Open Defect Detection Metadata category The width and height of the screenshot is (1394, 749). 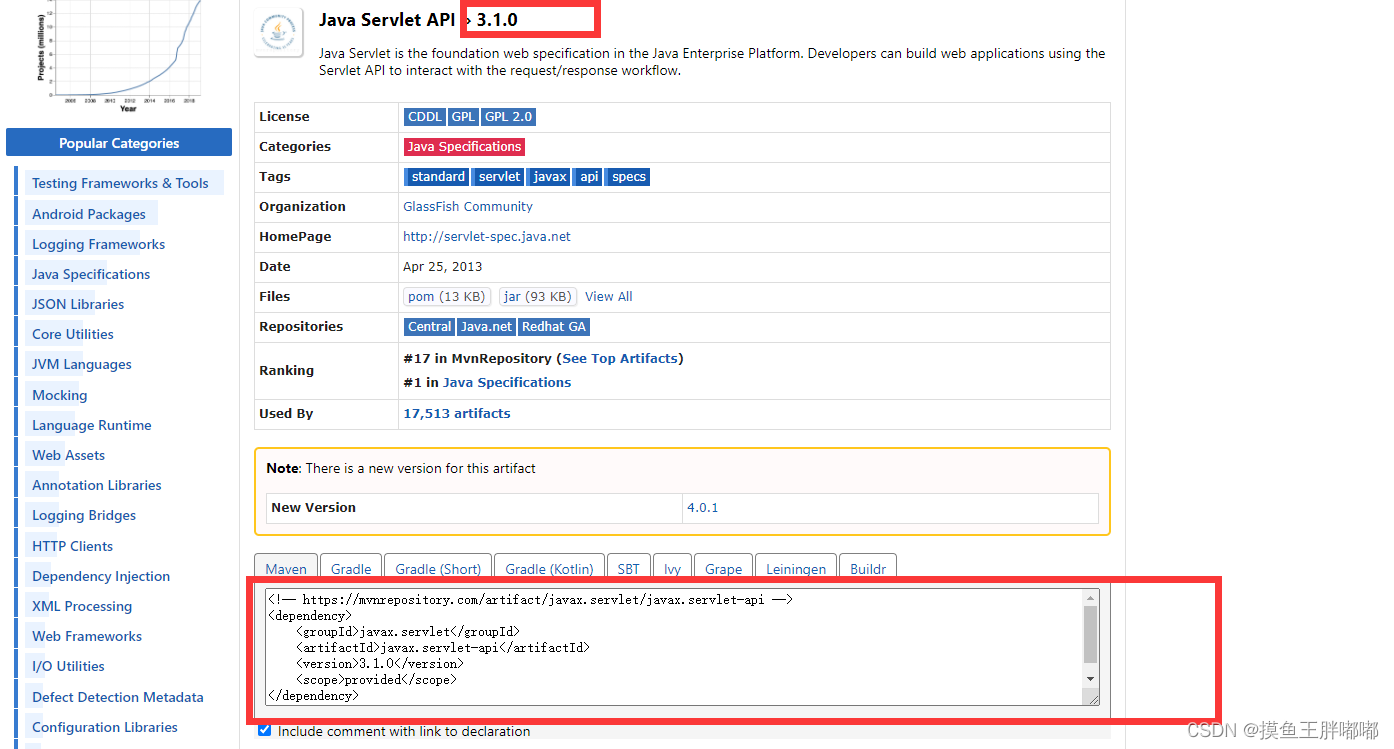pyautogui.click(x=118, y=697)
